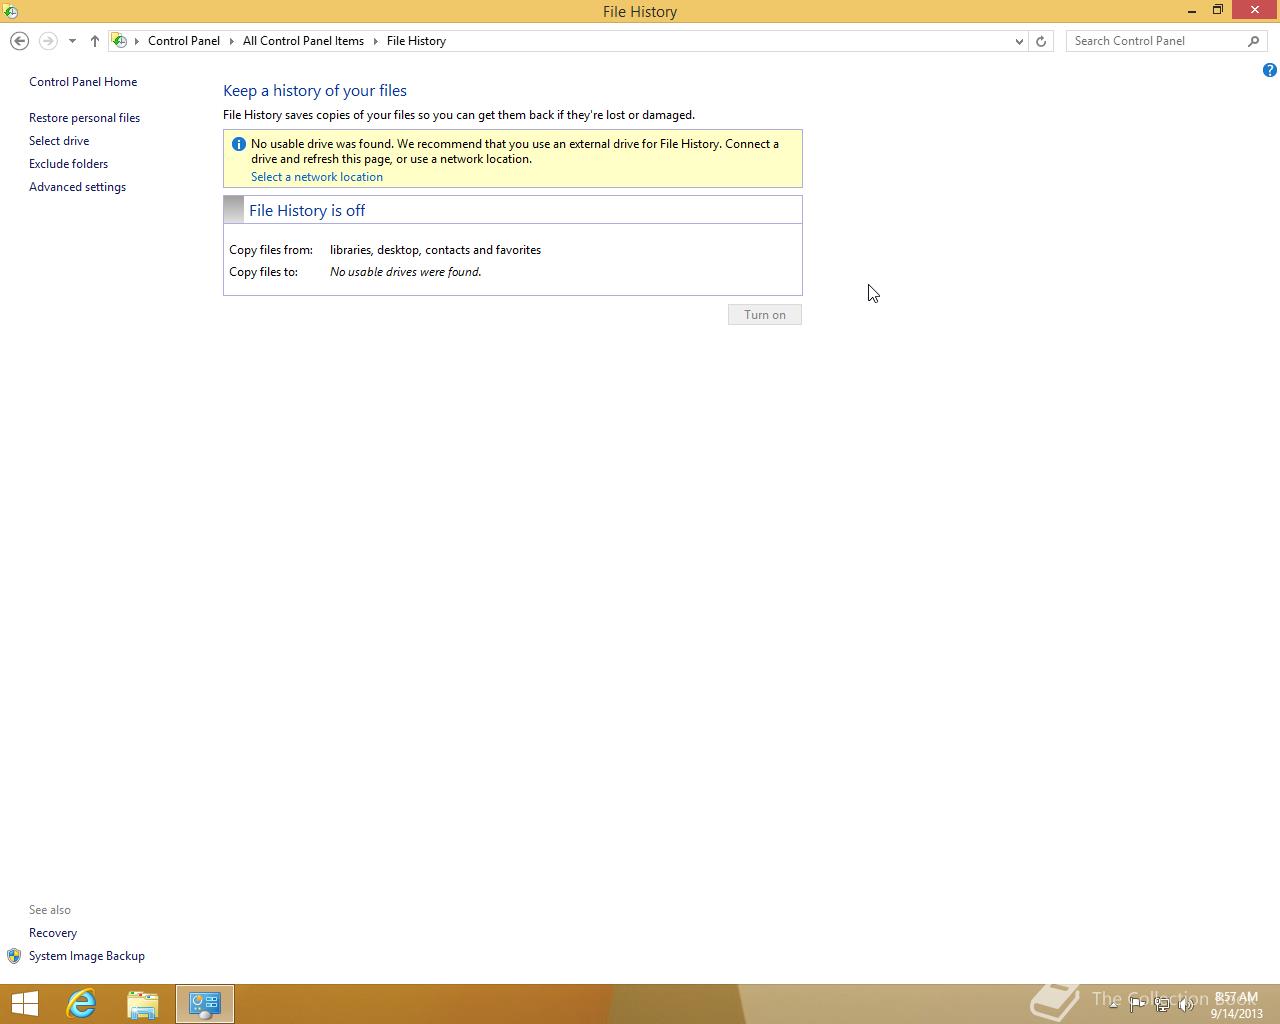This screenshot has height=1024, width=1280.
Task: Click the File History is off heading
Action: (x=307, y=210)
